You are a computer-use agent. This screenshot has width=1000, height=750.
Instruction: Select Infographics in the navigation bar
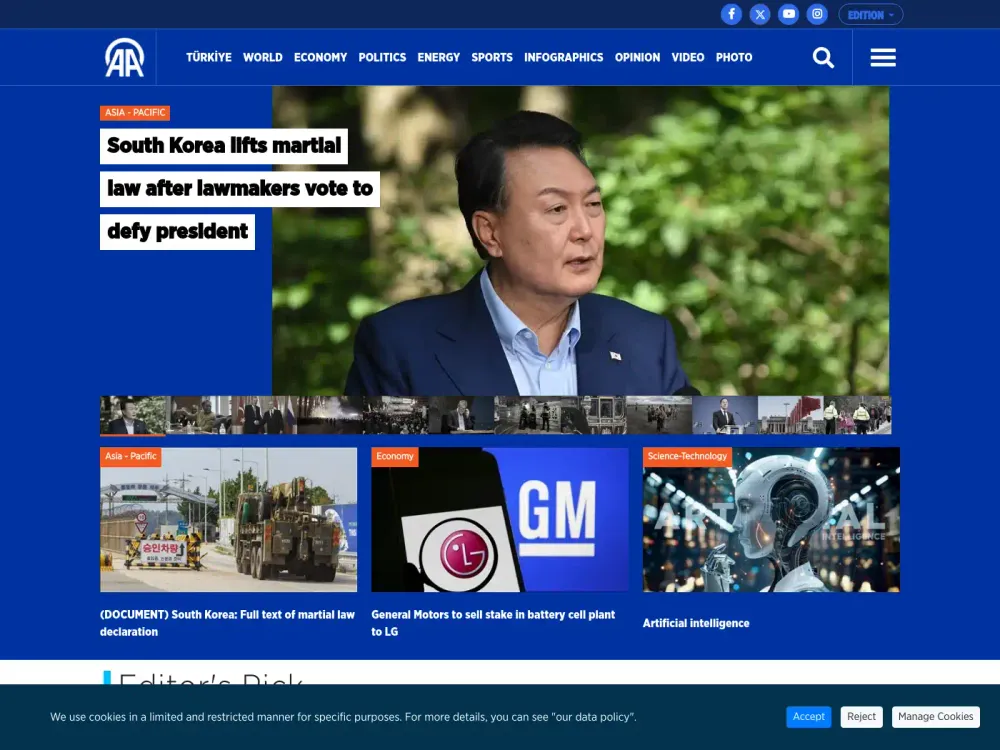[x=563, y=58]
